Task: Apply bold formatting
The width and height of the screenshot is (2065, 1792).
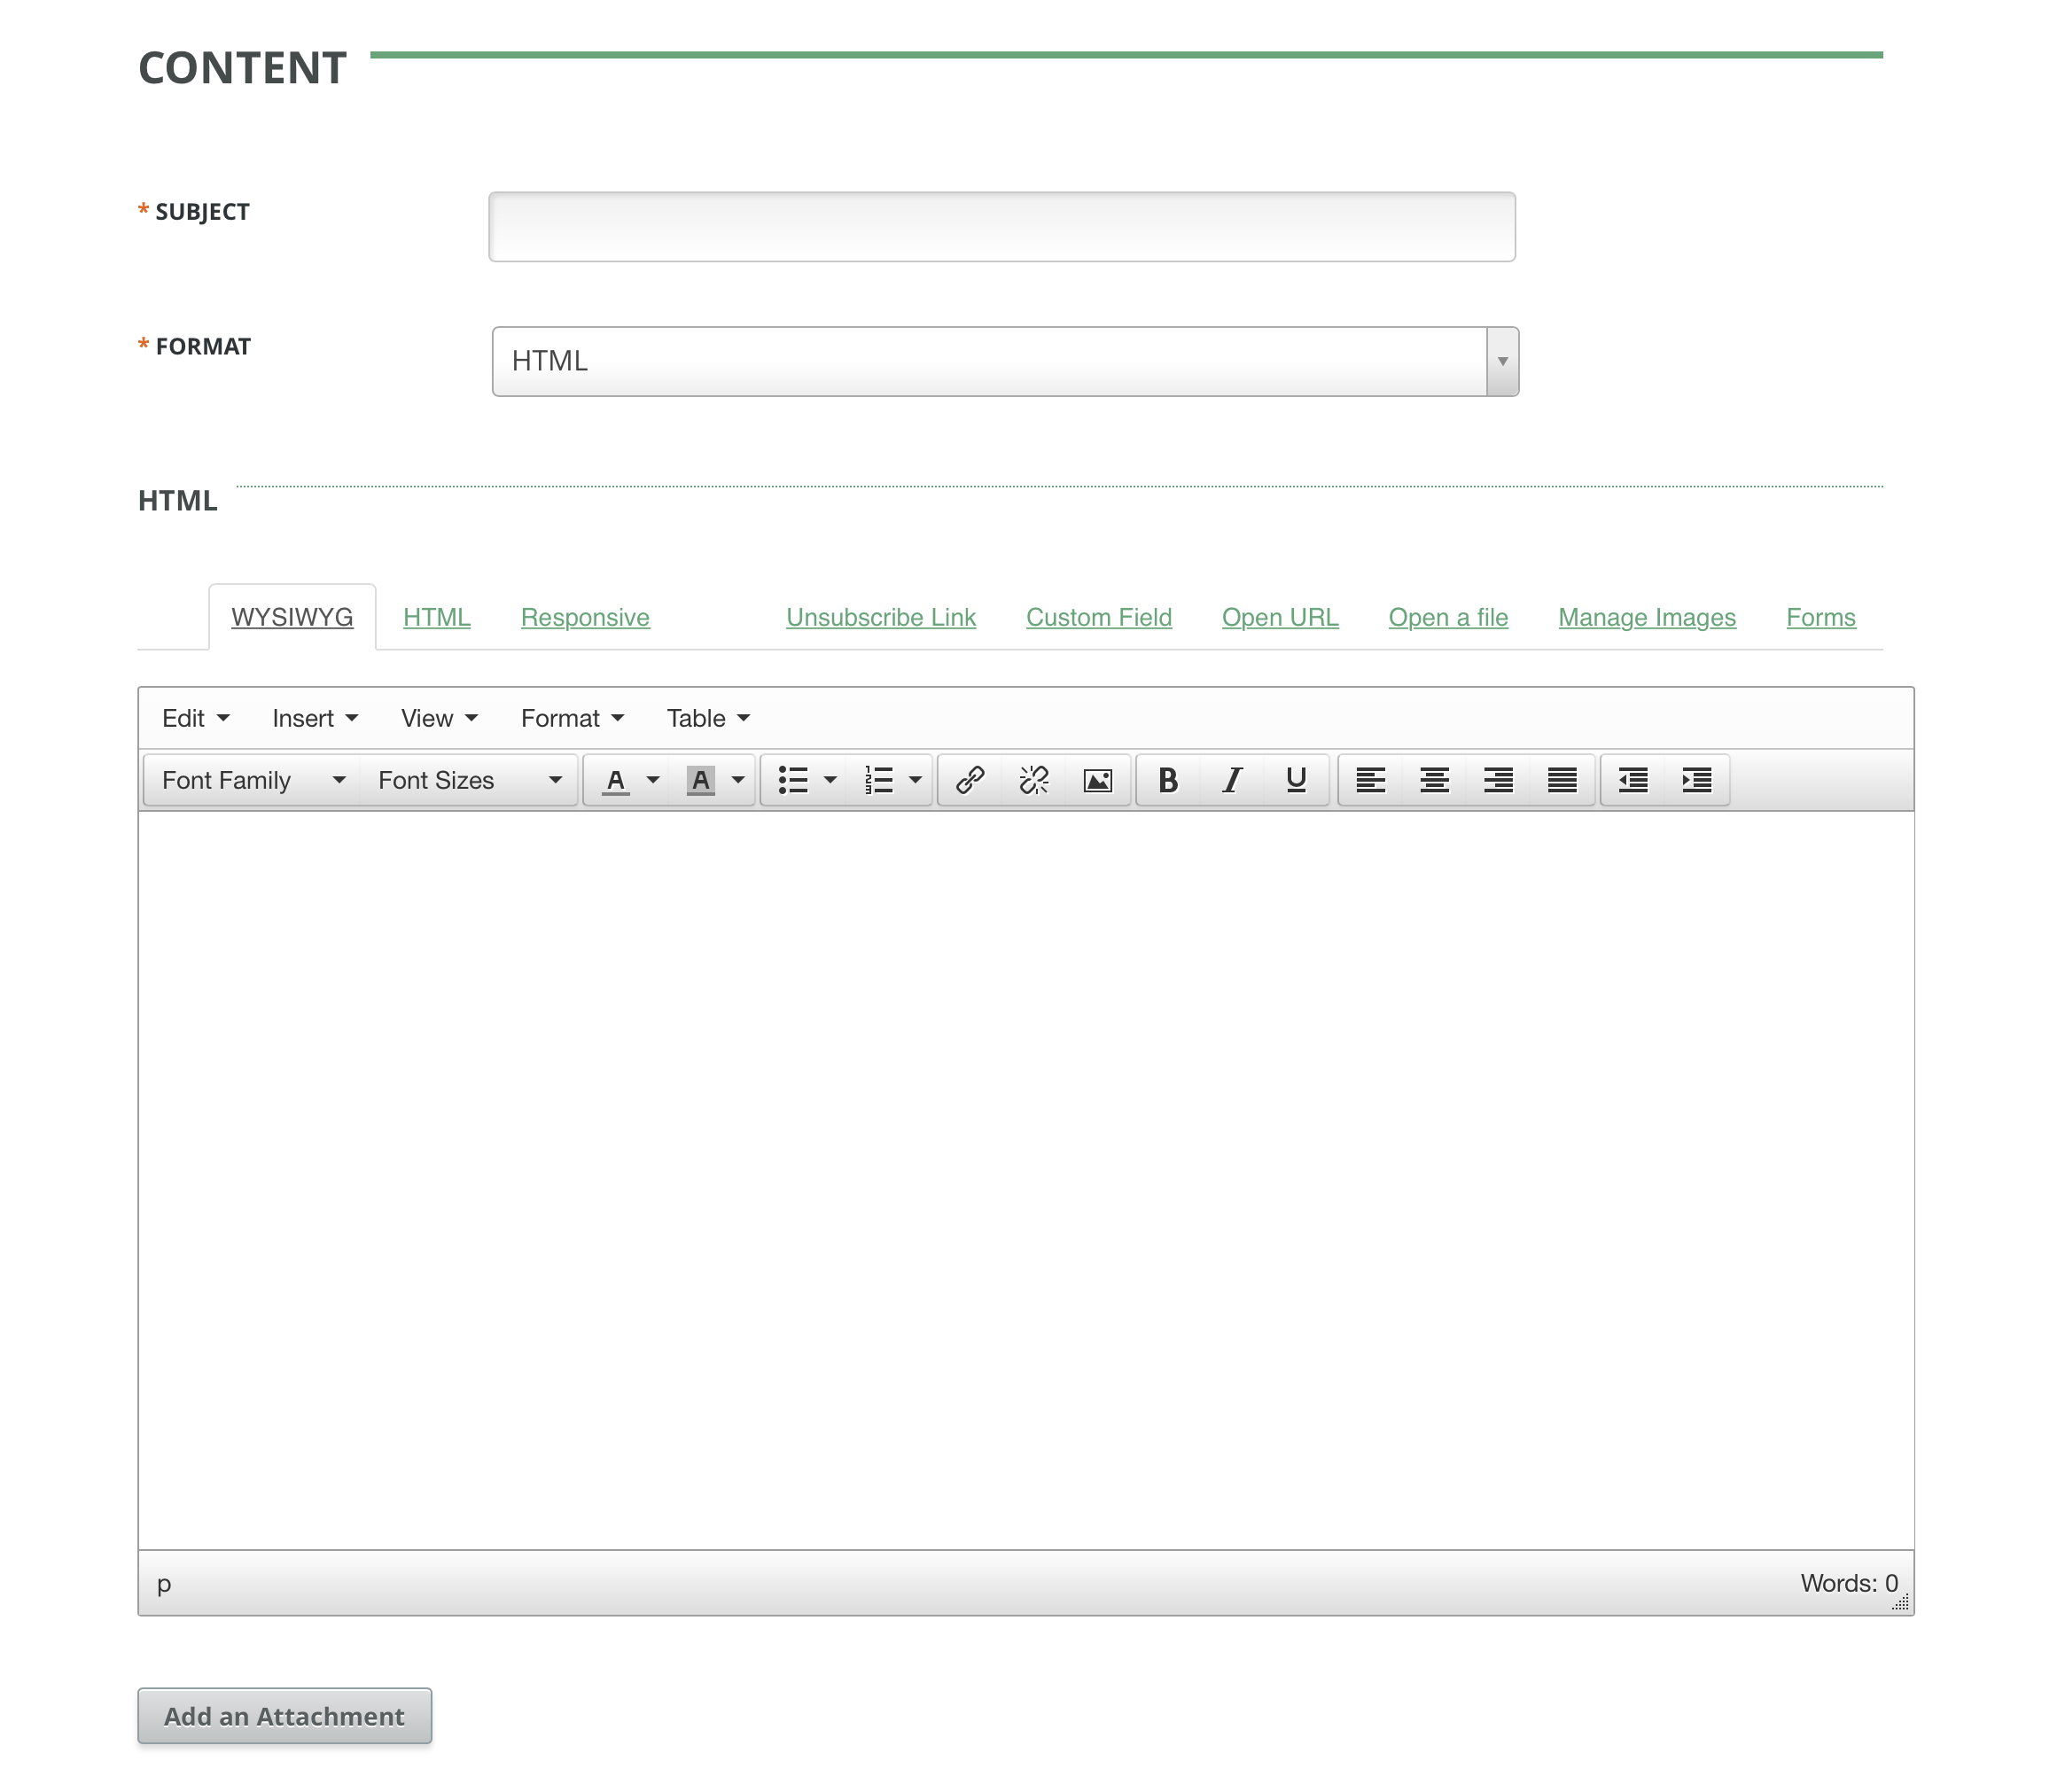Action: pos(1167,780)
